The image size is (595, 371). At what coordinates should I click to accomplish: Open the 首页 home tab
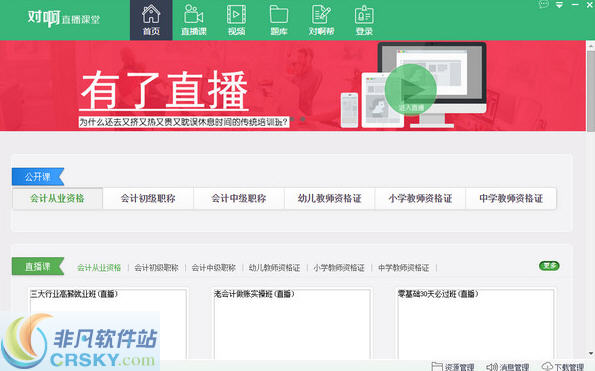151,20
